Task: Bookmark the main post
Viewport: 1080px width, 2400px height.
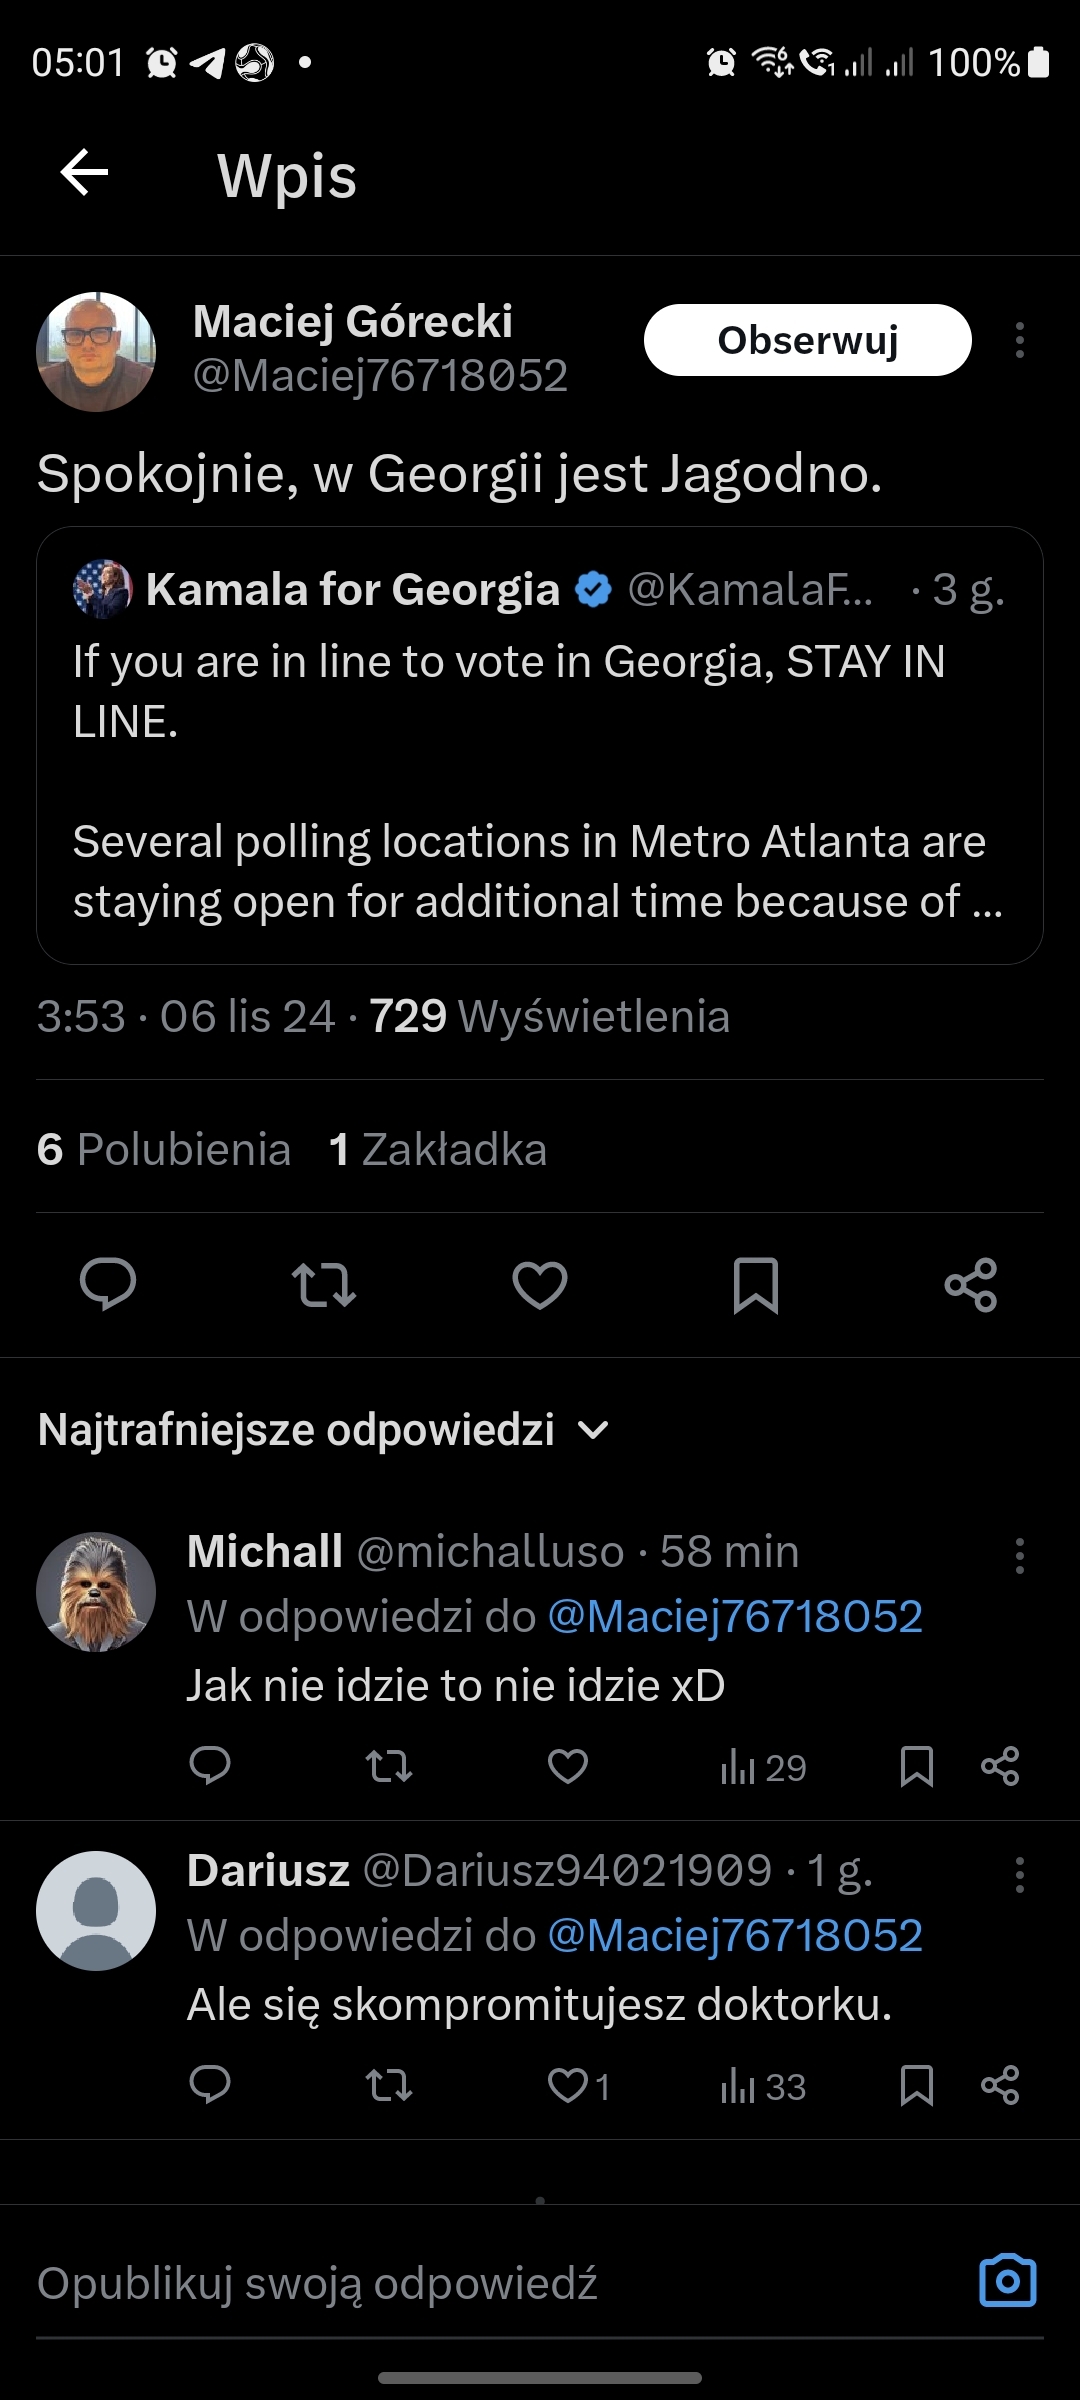Action: tap(755, 1285)
